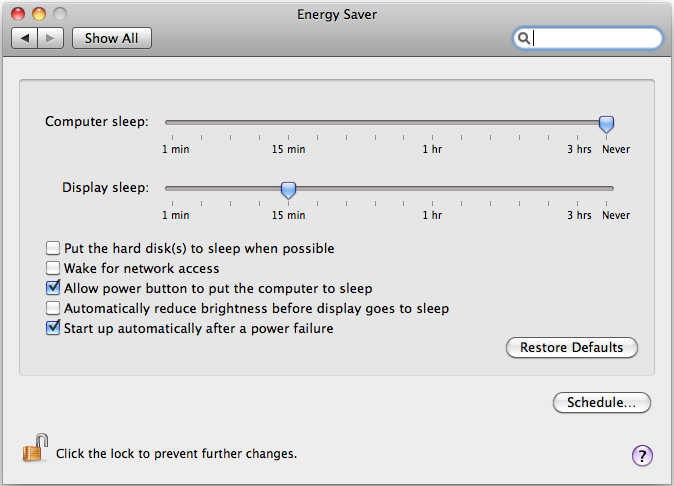Zoom the window with the green button
674x486 pixels.
tap(60, 15)
